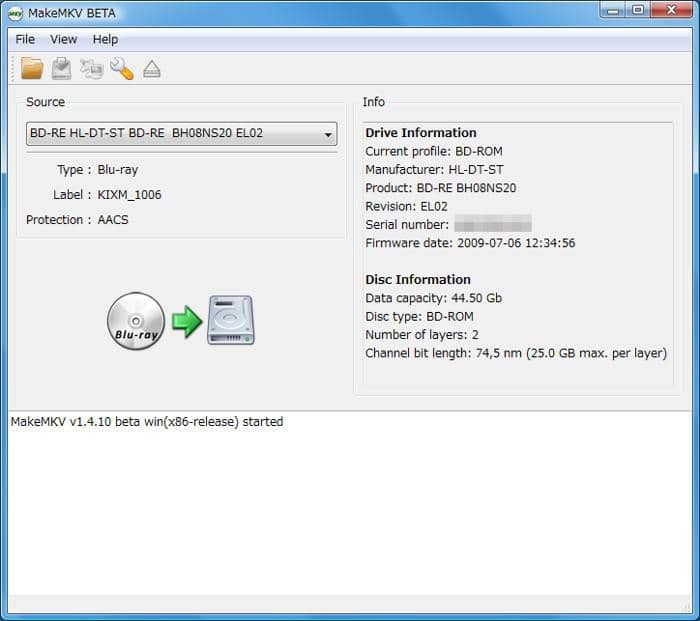Click the 'KIXM_1006' label value
Image resolution: width=700 pixels, height=621 pixels.
129,195
